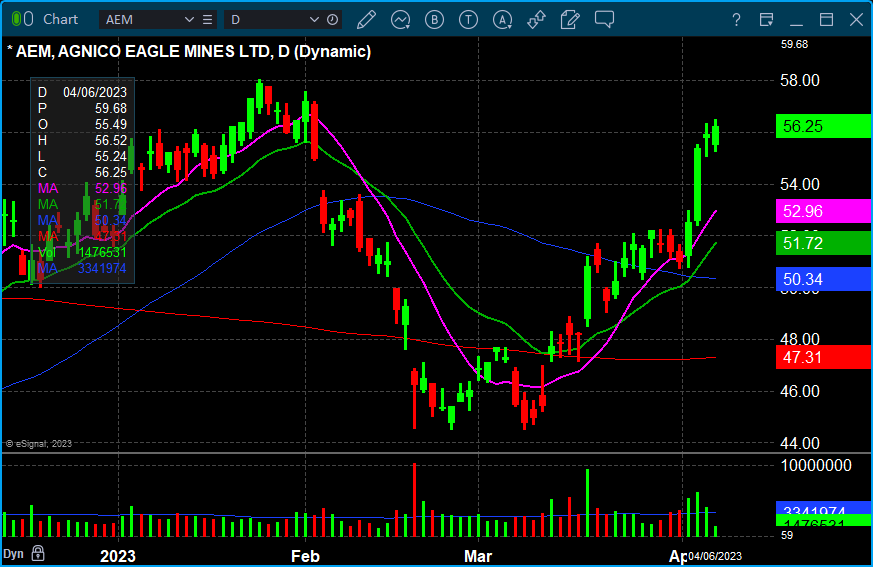Click the speech bubble comment icon

click(604, 19)
